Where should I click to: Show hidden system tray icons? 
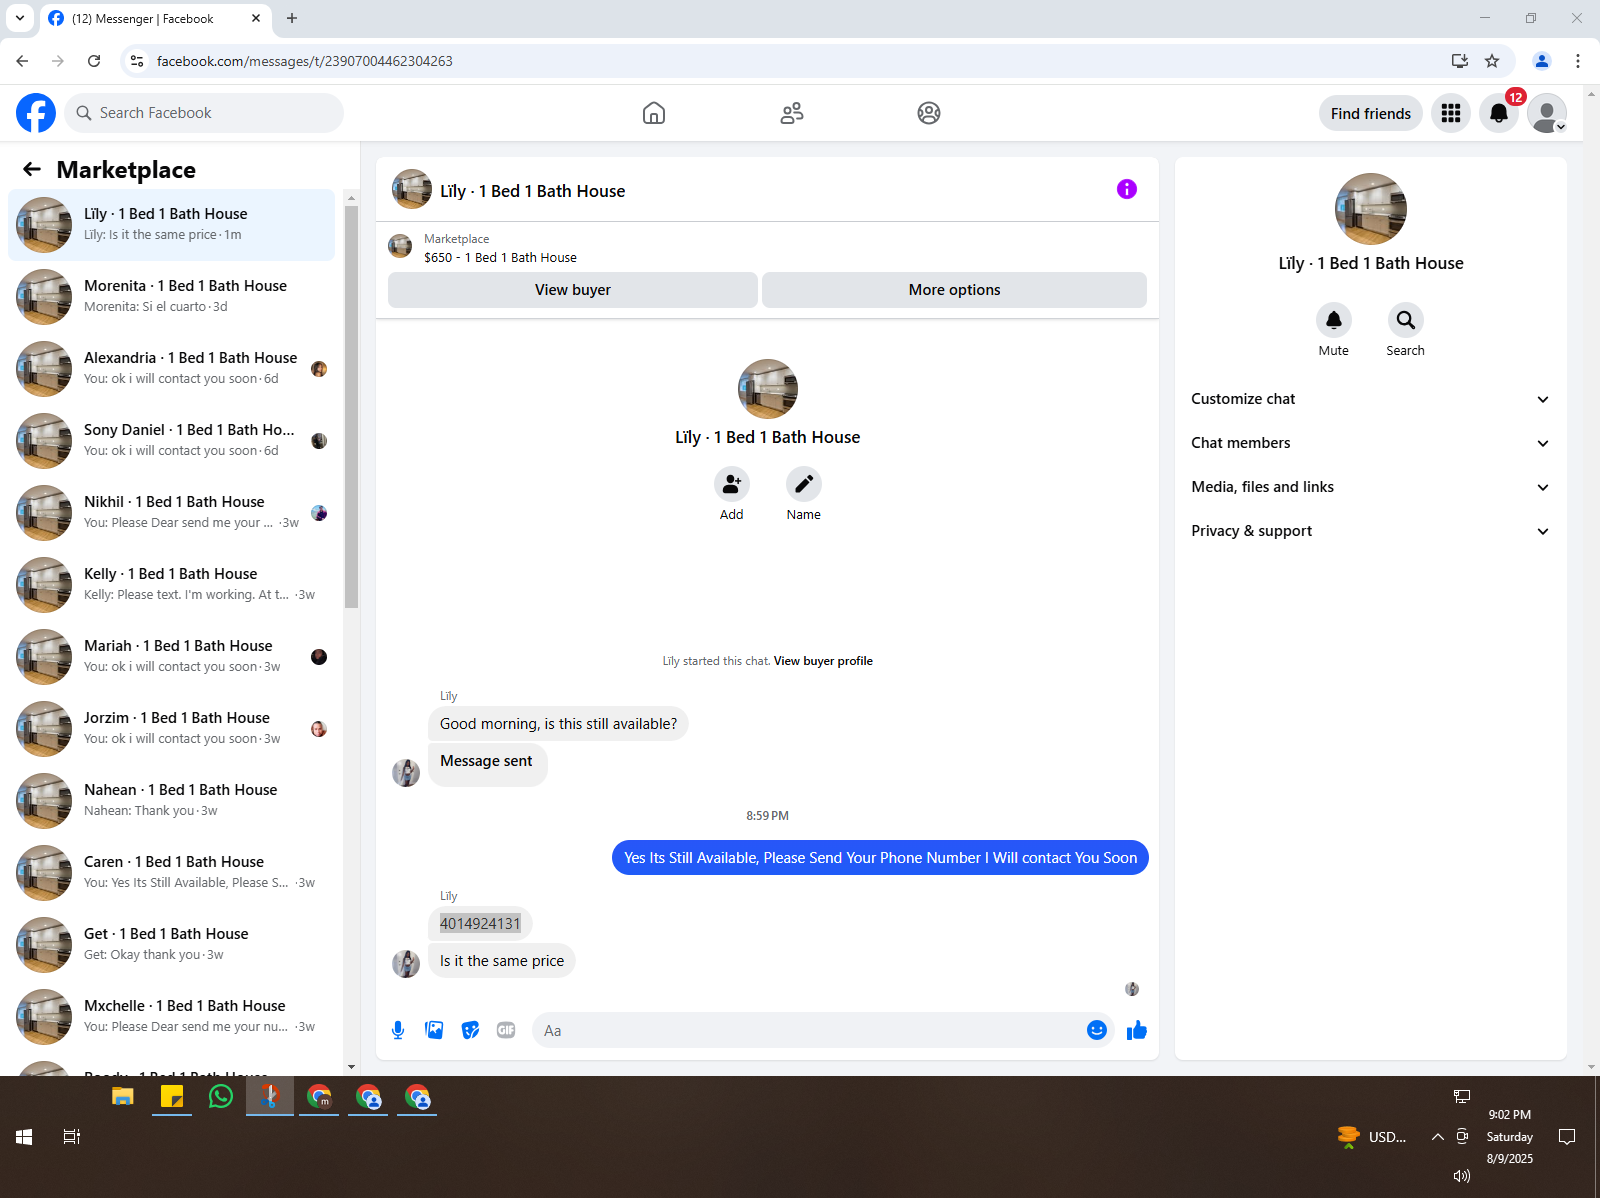1437,1137
